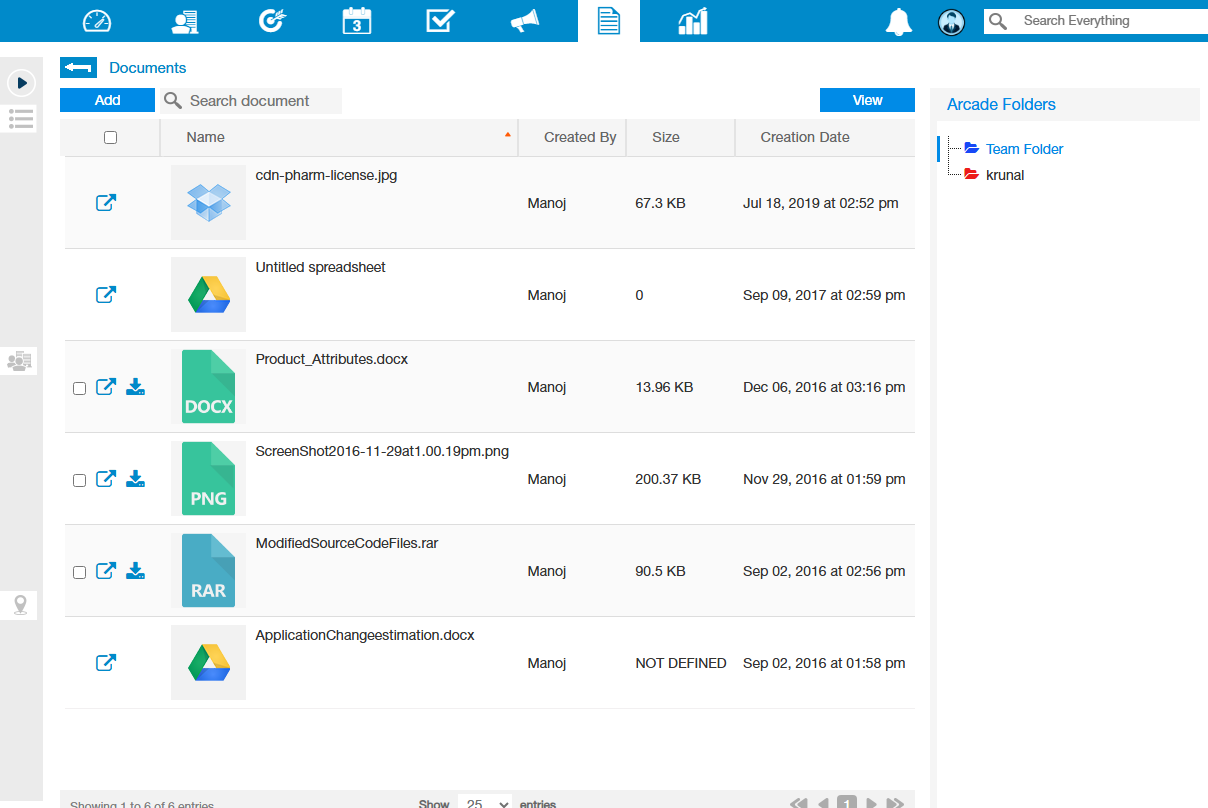Open the list view icon in left sidebar
The height and width of the screenshot is (808, 1208).
(22, 119)
